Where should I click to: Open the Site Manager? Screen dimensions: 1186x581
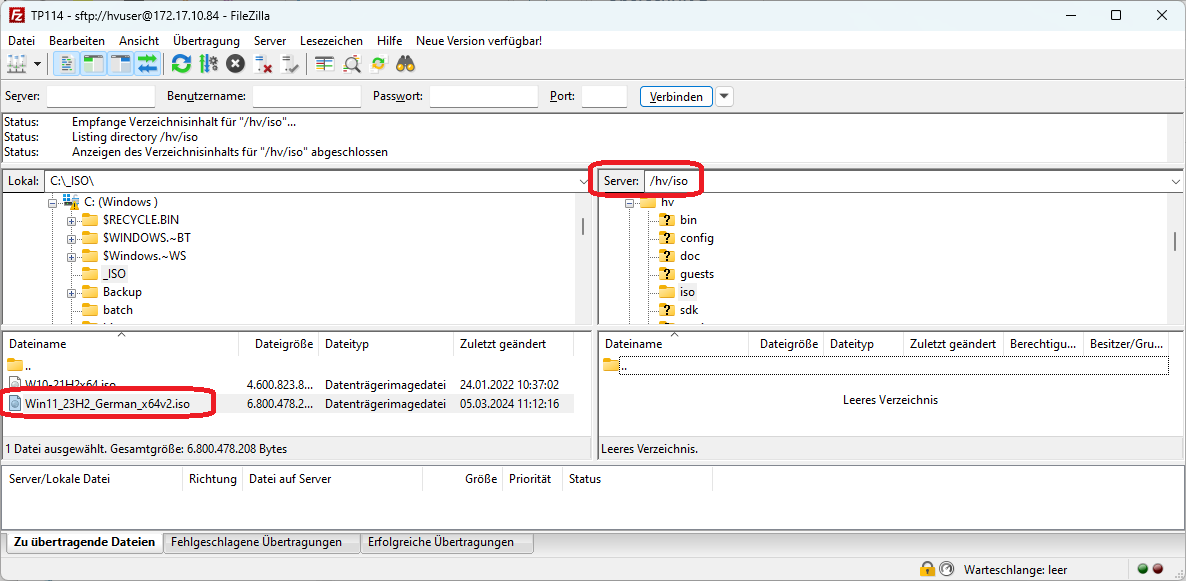point(17,63)
